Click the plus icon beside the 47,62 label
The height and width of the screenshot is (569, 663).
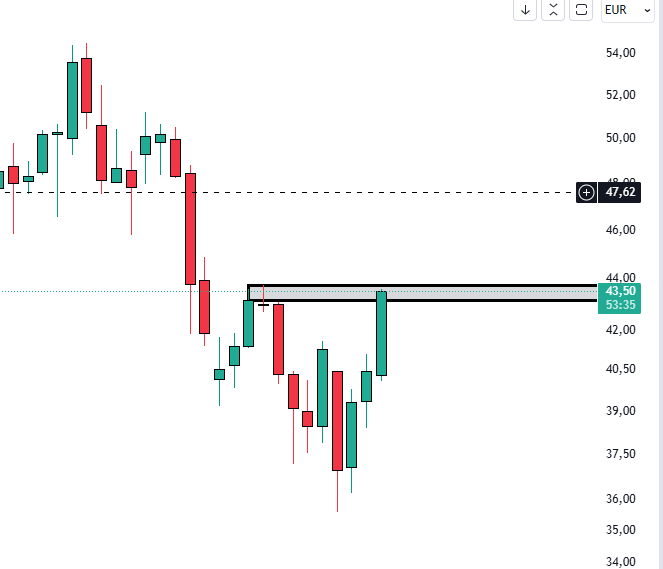[x=586, y=191]
